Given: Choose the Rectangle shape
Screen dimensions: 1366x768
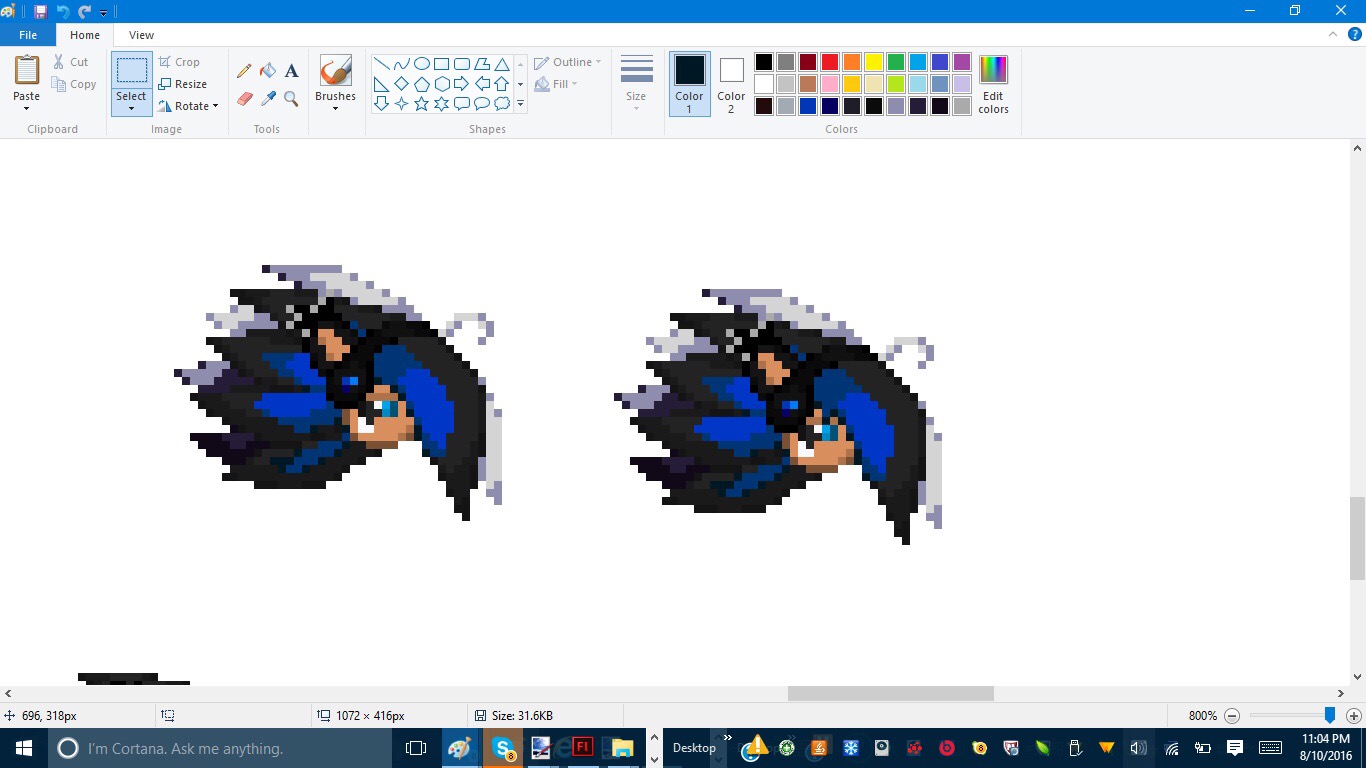Looking at the screenshot, I should point(441,64).
